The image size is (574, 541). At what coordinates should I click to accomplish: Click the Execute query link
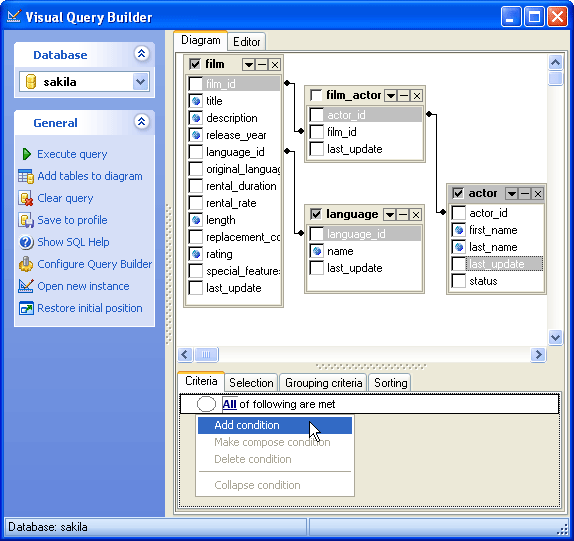click(x=72, y=154)
